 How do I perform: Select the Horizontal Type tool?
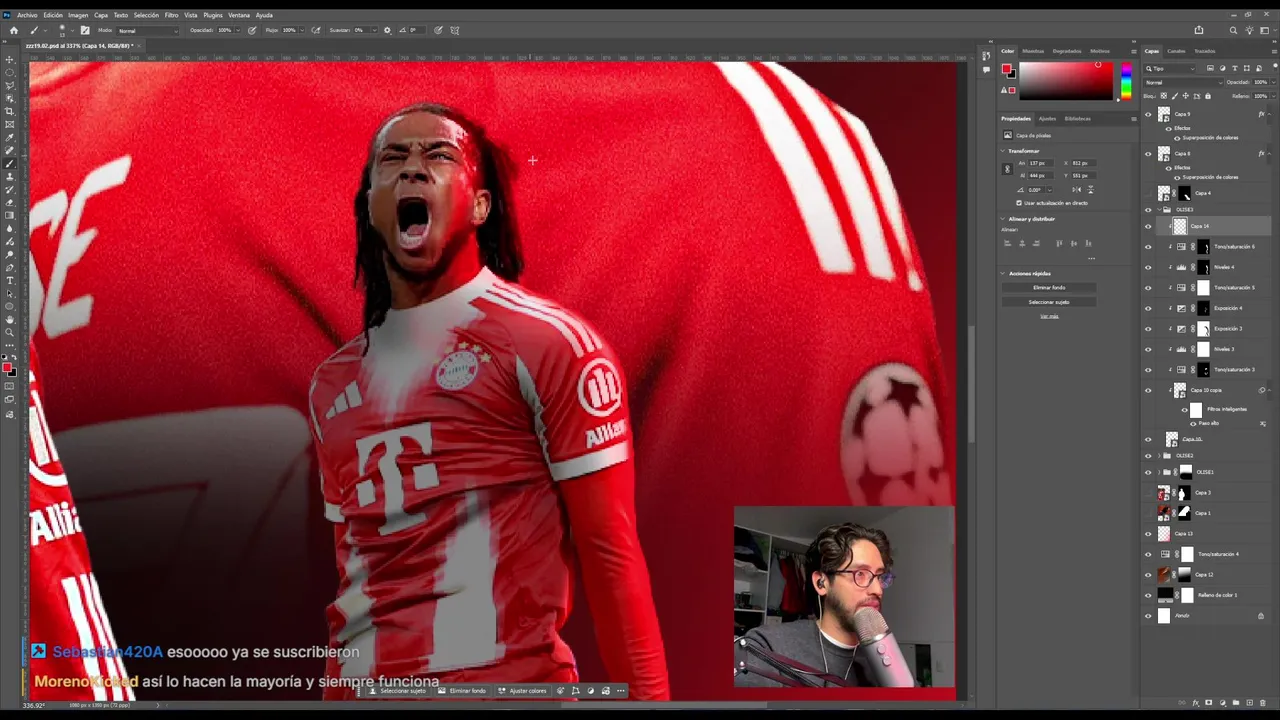(10, 281)
